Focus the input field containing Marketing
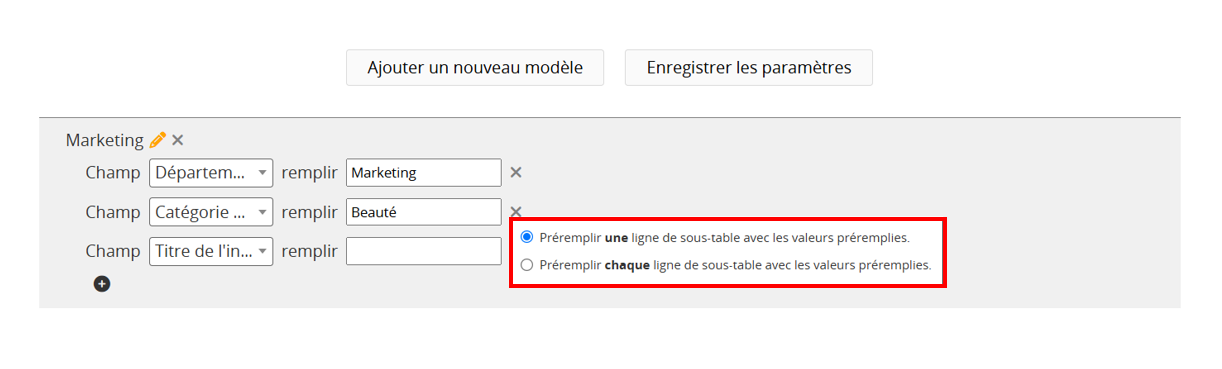This screenshot has height=369, width=1222. pos(424,173)
